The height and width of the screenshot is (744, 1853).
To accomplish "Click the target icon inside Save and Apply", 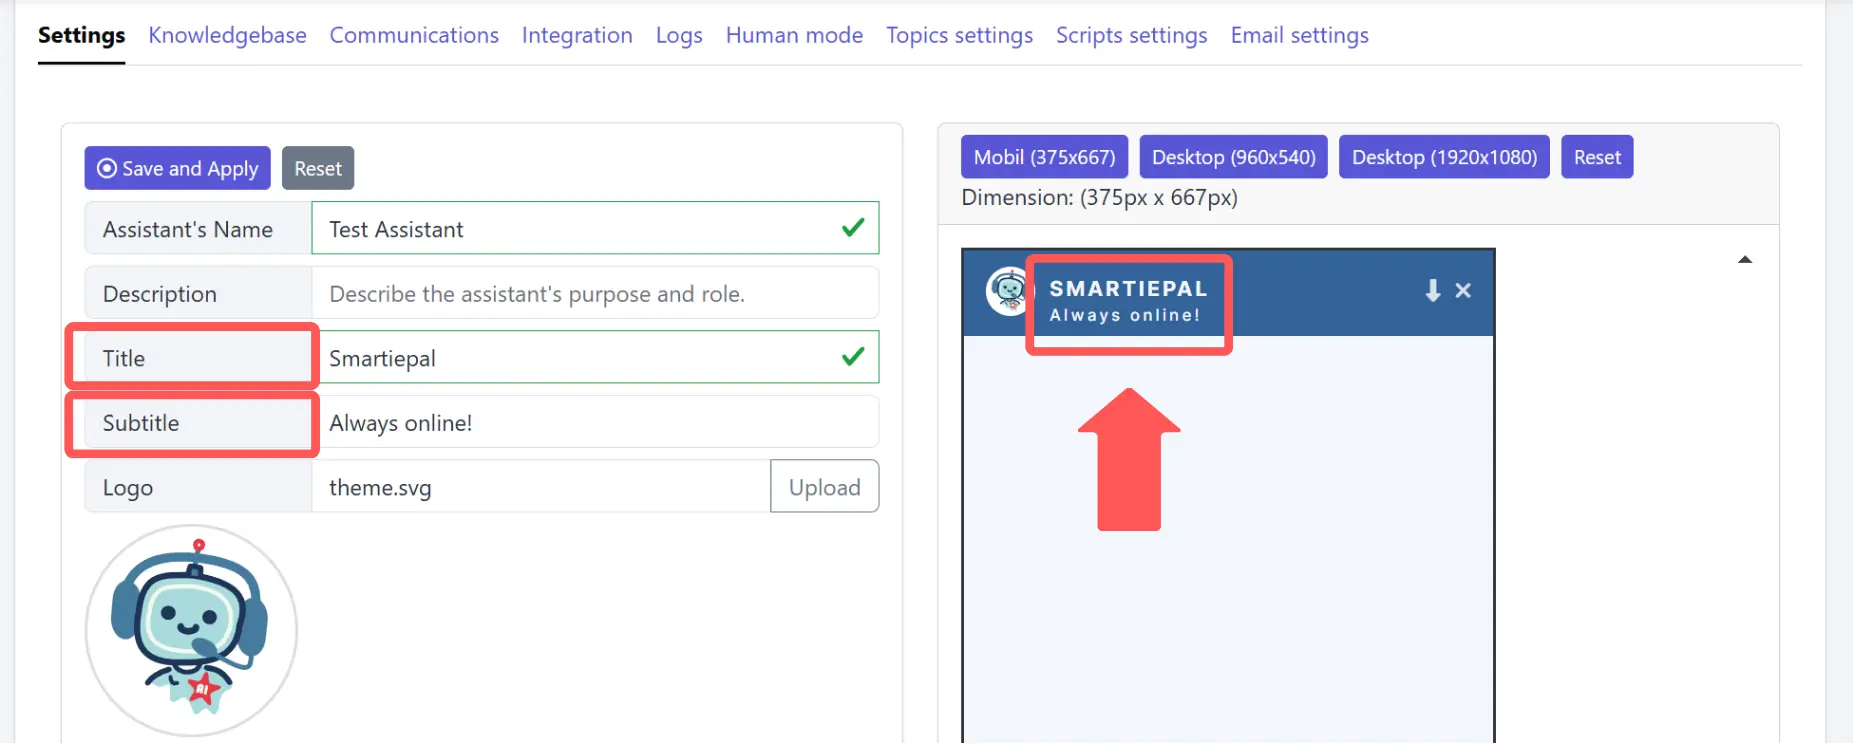I will 105,168.
